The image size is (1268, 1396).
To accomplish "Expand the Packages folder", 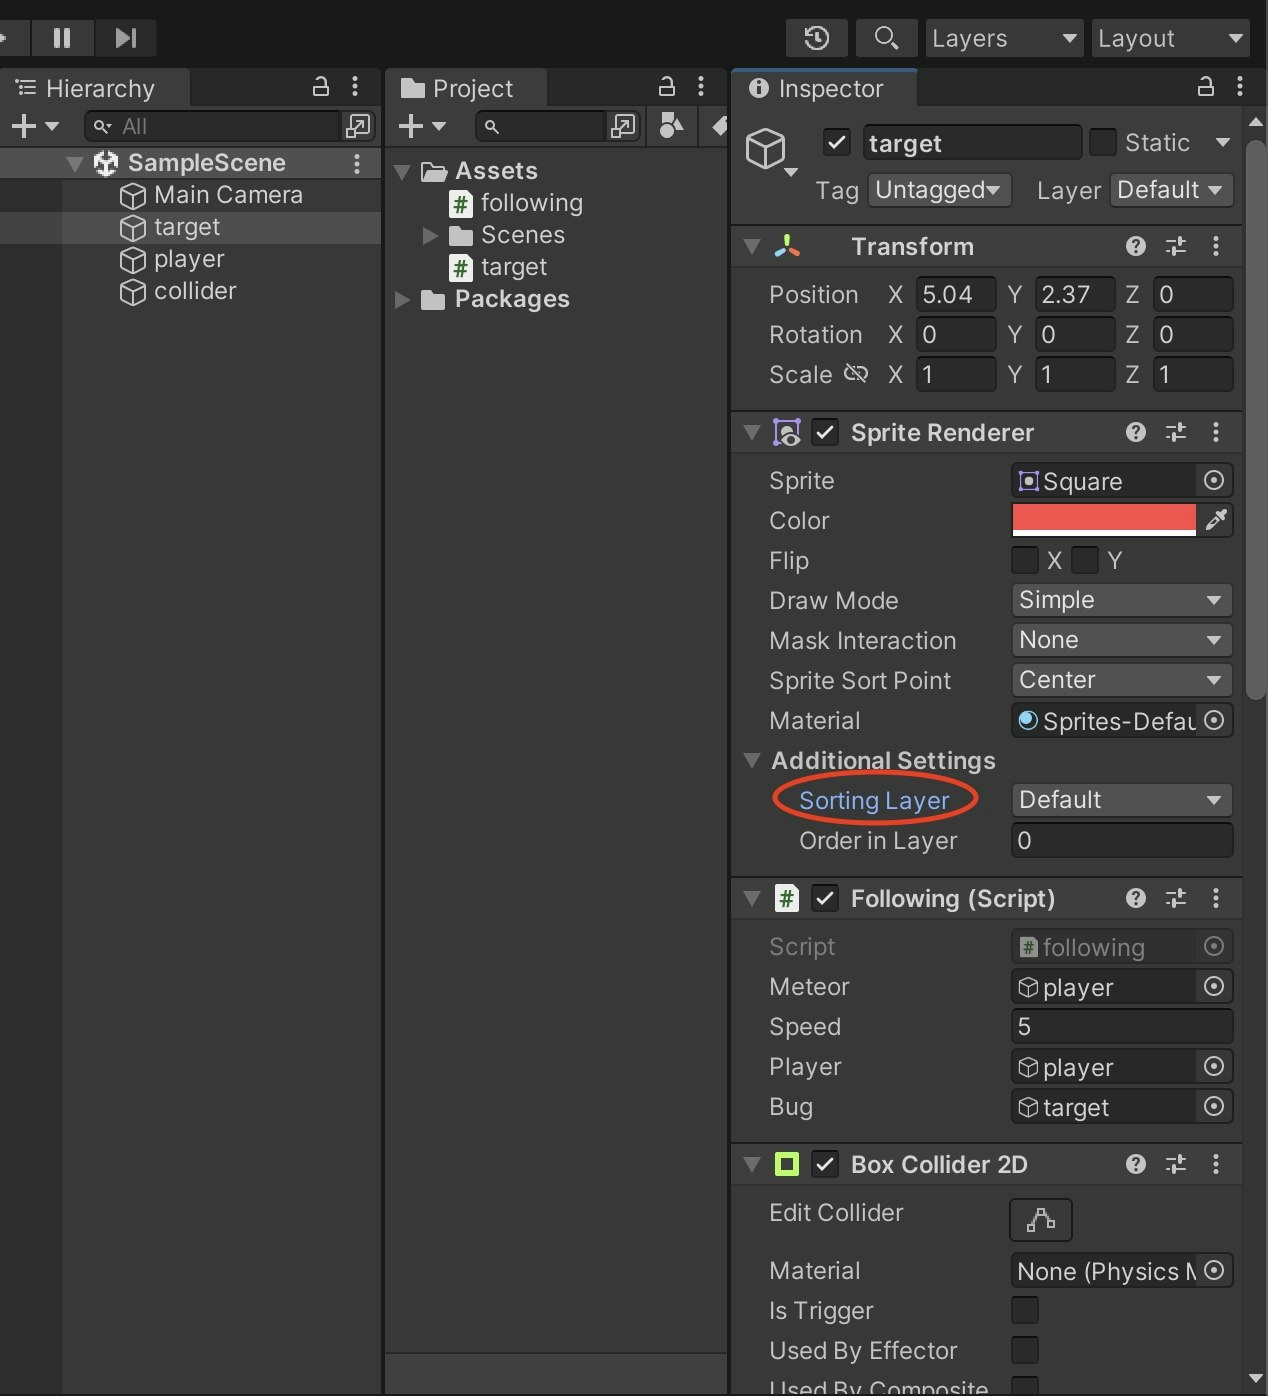I will pos(403,299).
